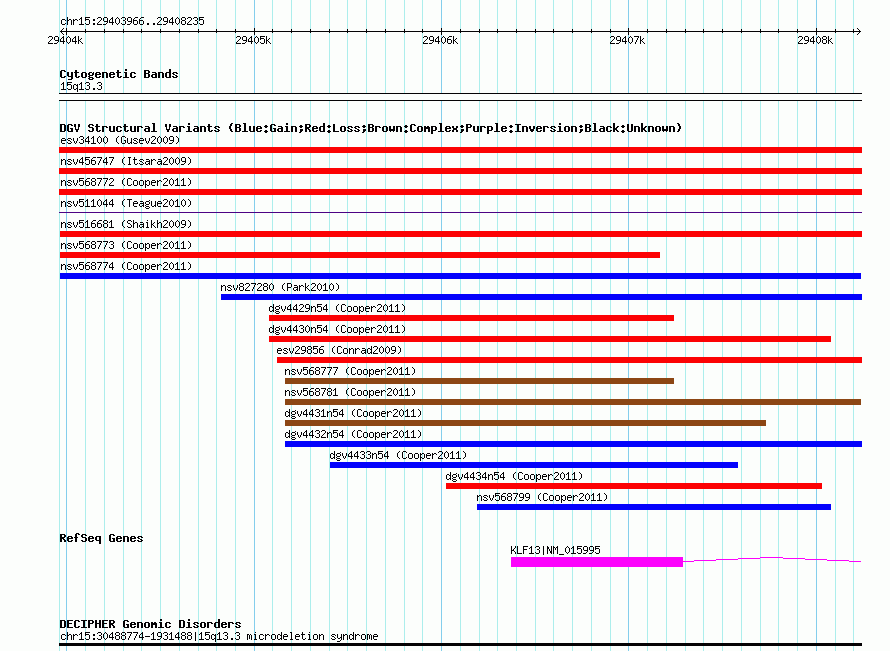
Task: Open the dgv4433n54 (Cooper2011) label
Action: [x=398, y=455]
